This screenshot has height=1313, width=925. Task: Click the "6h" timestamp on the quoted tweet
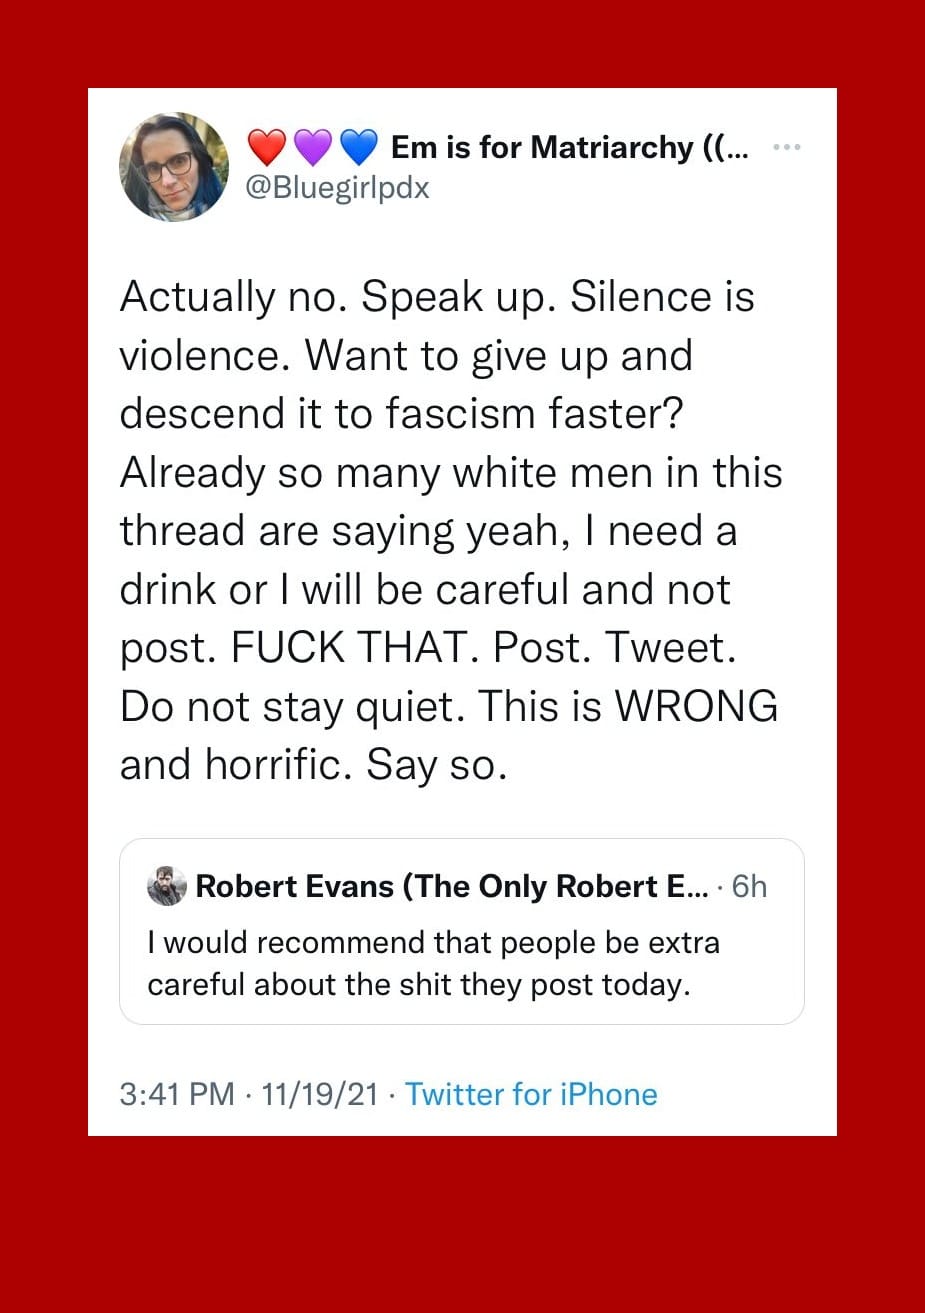(x=749, y=886)
